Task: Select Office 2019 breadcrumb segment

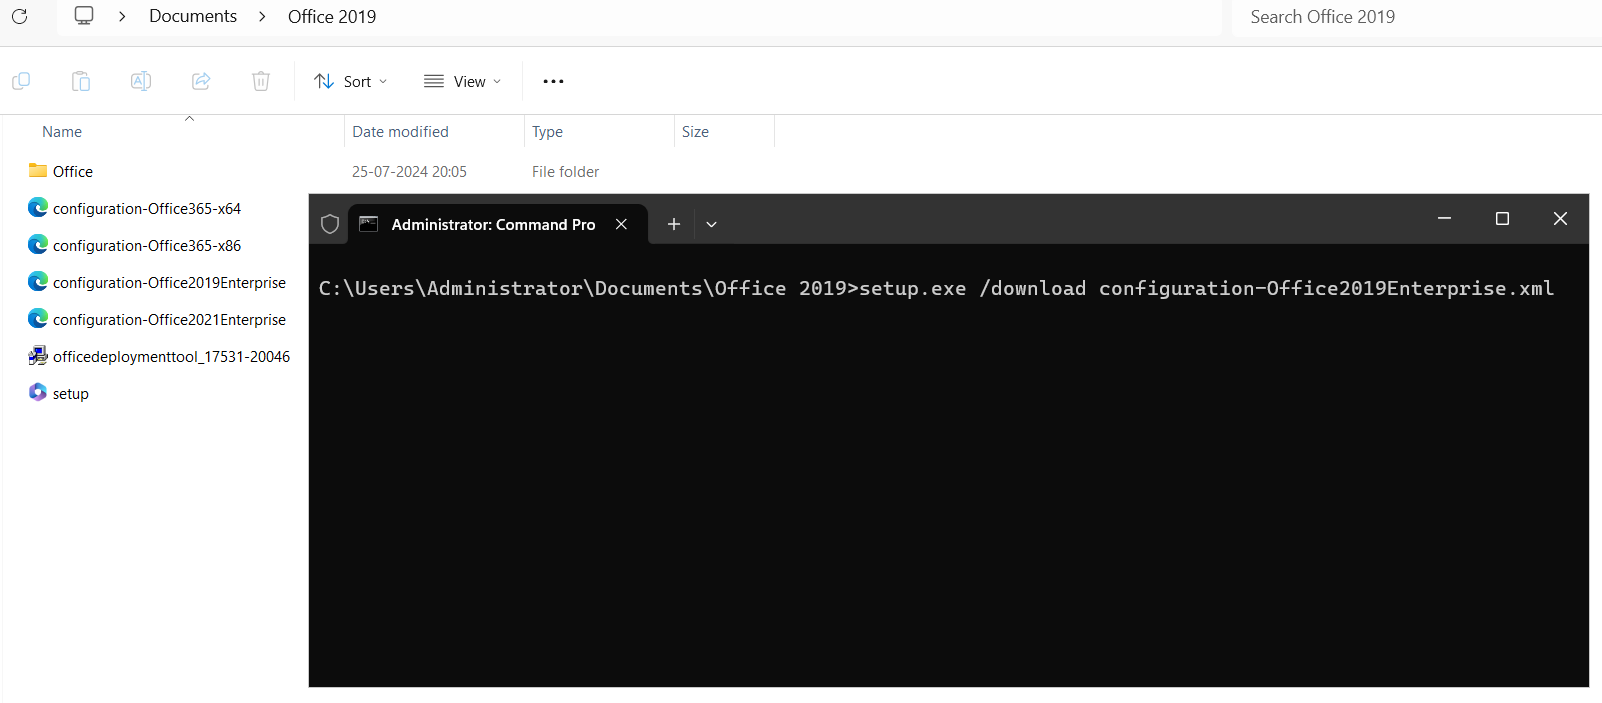Action: pos(332,16)
